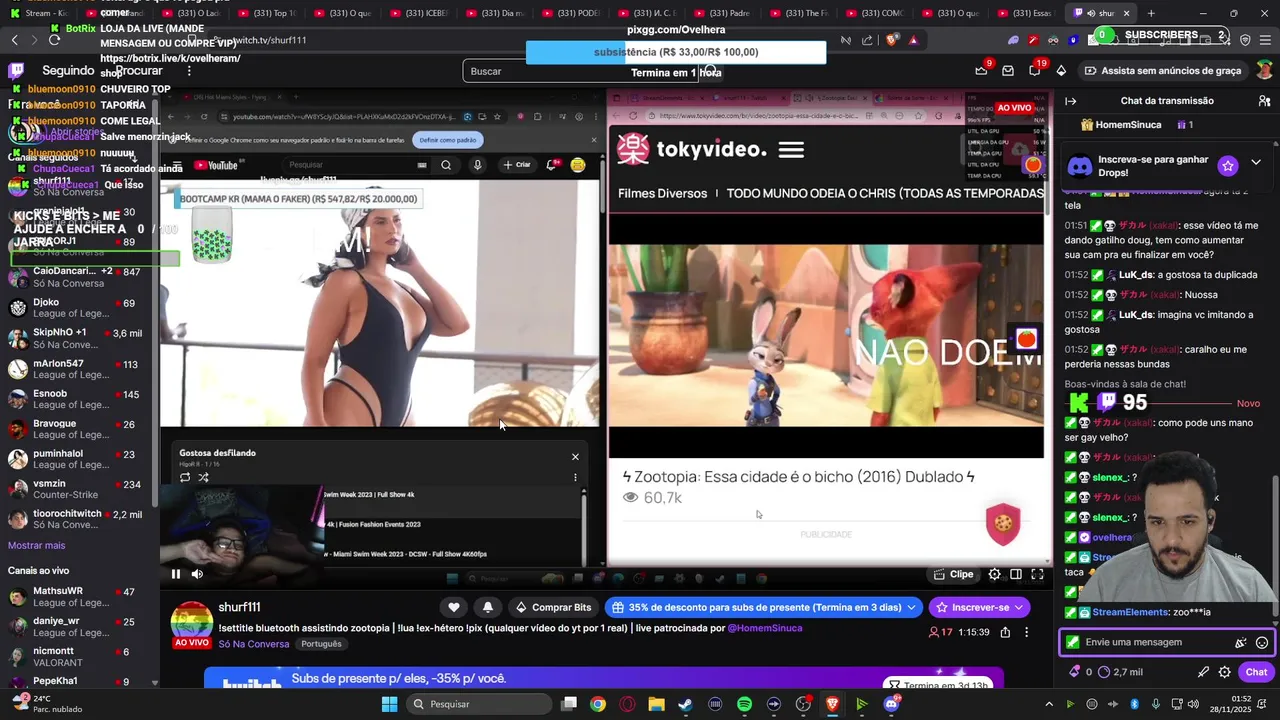Open a new browser tab
Image resolution: width=1280 pixels, height=720 pixels.
(1151, 13)
